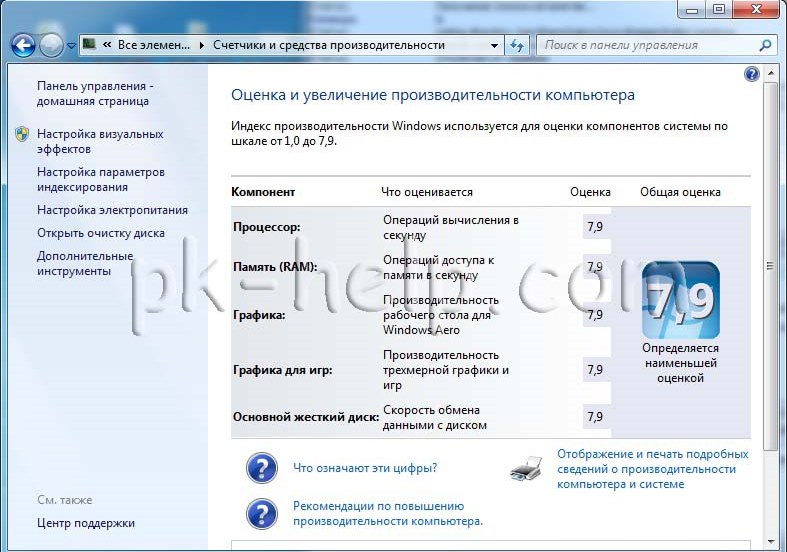Select the "Процессор:" row label
787x552 pixels.
(x=267, y=227)
